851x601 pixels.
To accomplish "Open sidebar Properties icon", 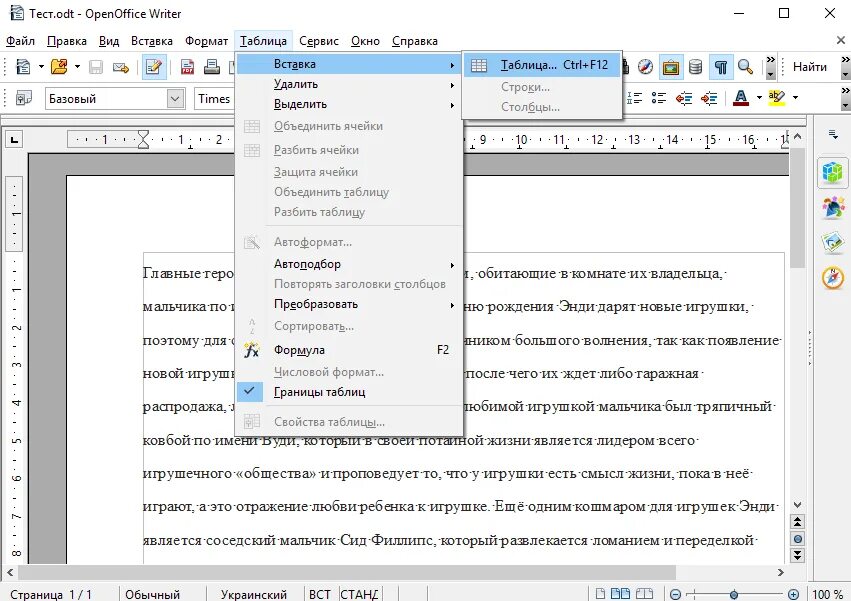I will pos(833,173).
